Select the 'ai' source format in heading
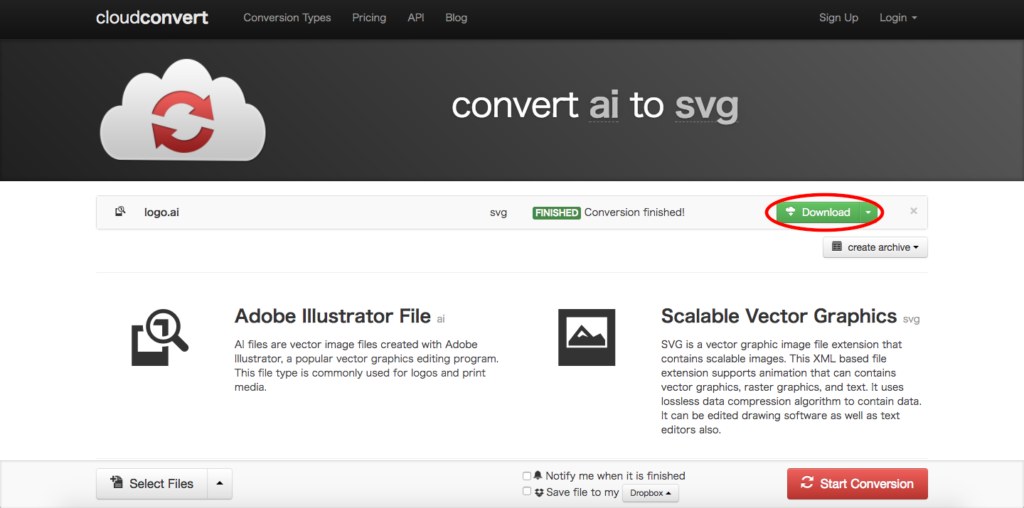Screen dimensions: 1024x508 coord(604,106)
